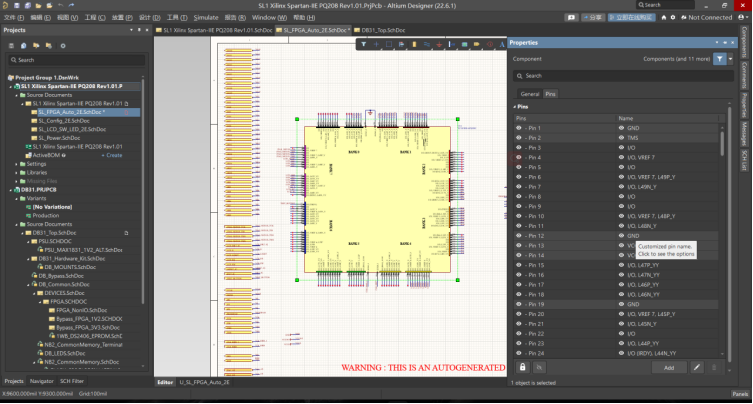
Task: Collapse the Source Documents folder
Action: point(18,94)
